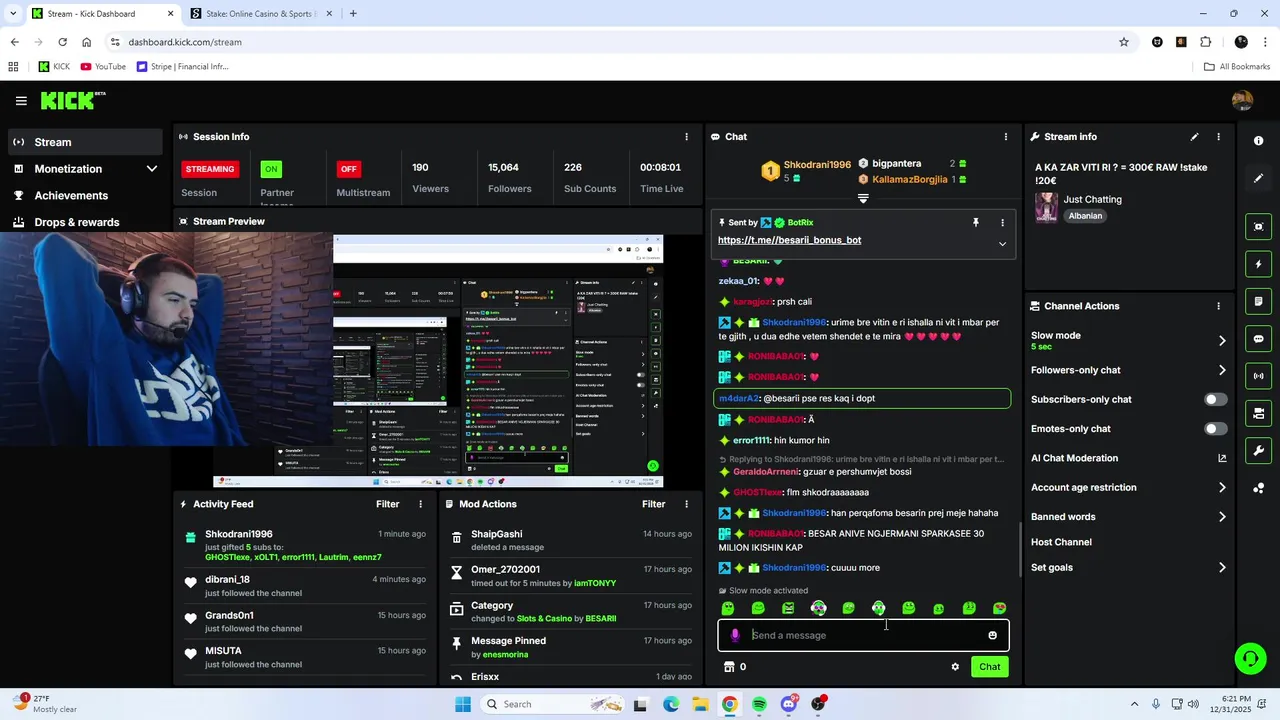Open Stream in the left sidebar

click(85, 142)
